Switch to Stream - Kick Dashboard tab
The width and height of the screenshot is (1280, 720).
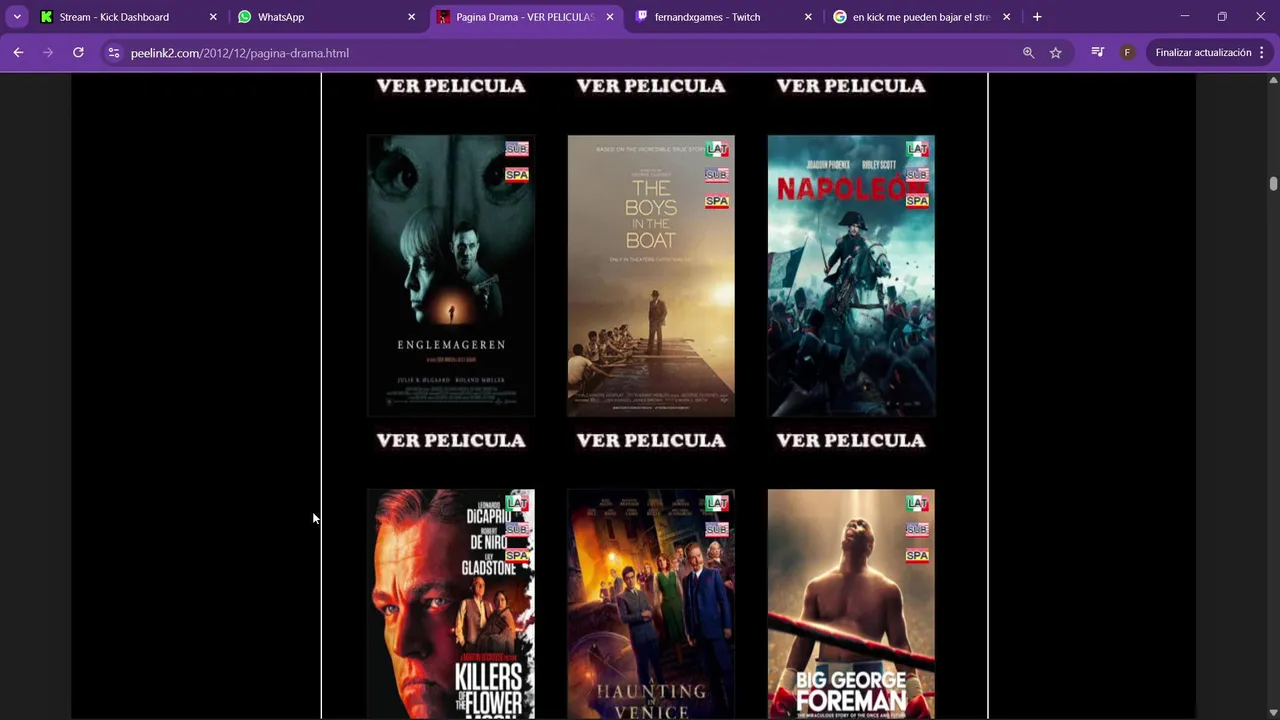point(126,17)
